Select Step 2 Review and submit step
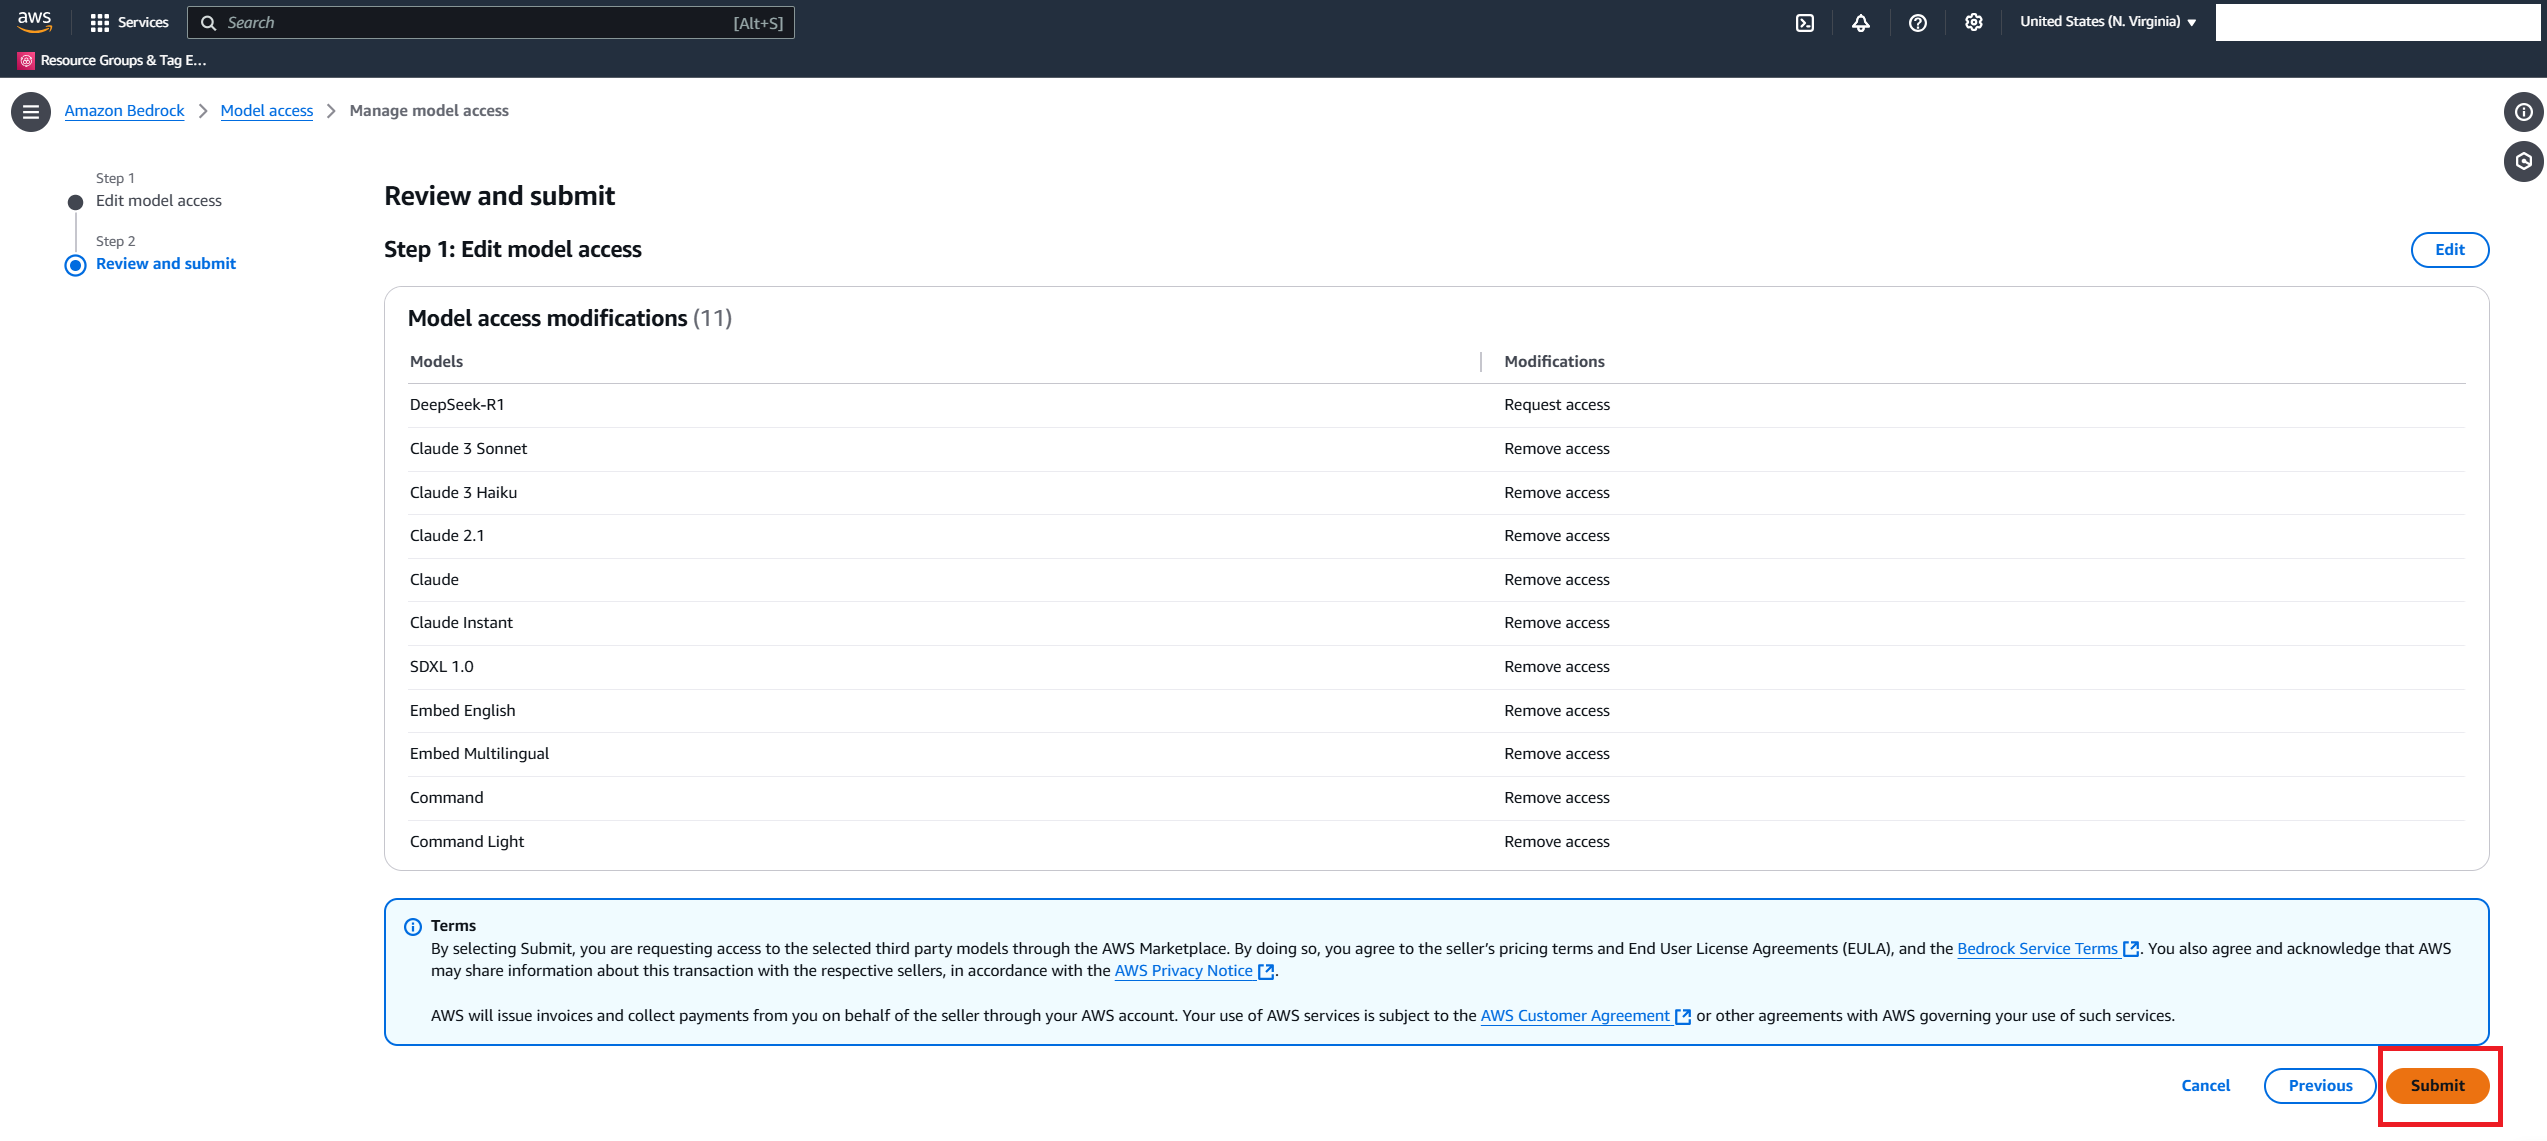Image resolution: width=2547 pixels, height=1141 pixels. coord(166,264)
